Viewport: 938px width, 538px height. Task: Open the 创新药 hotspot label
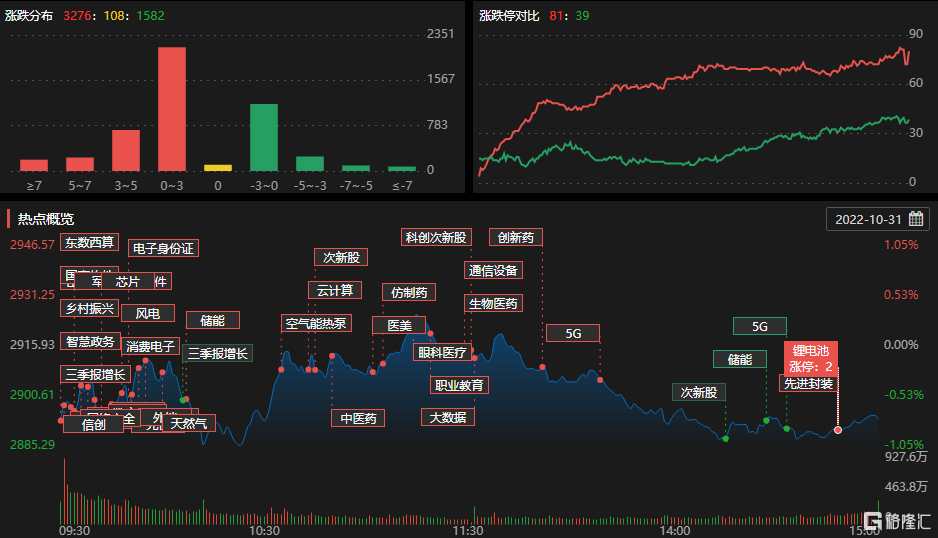(516, 238)
